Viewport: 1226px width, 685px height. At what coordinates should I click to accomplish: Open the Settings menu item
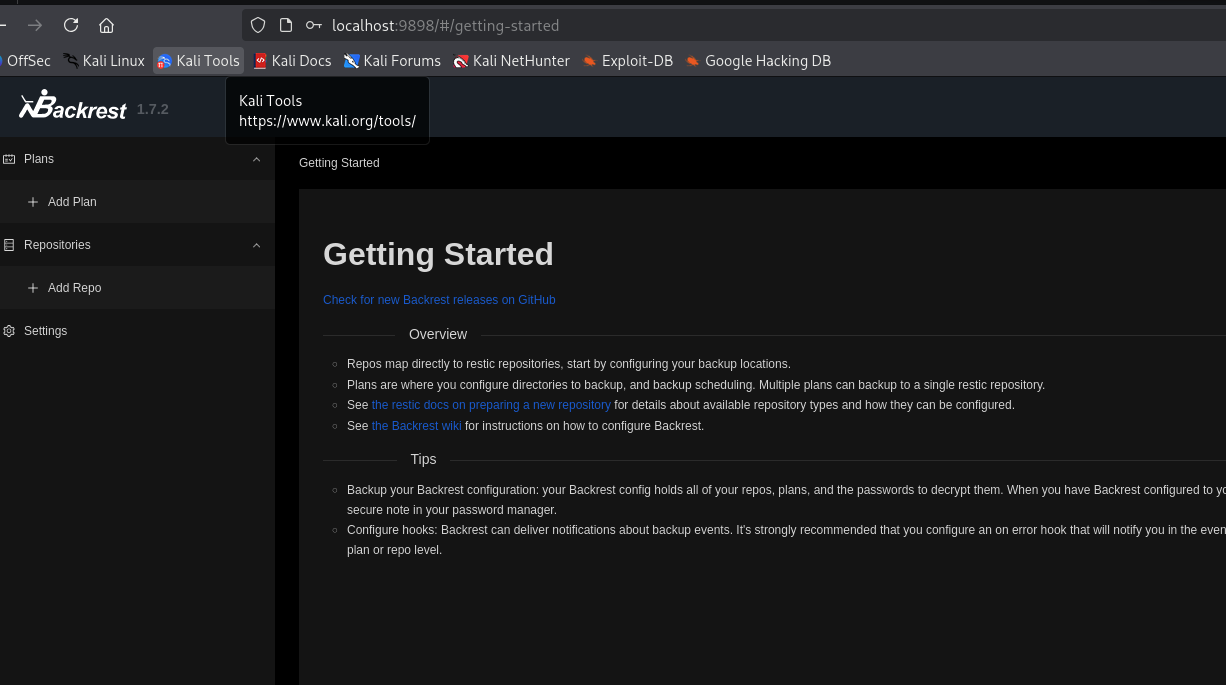click(46, 331)
